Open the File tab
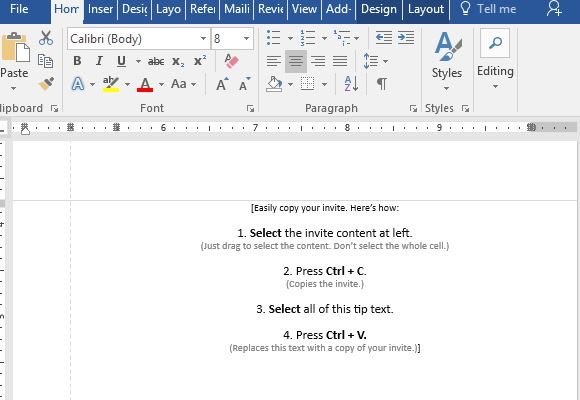The width and height of the screenshot is (580, 400). click(x=19, y=9)
